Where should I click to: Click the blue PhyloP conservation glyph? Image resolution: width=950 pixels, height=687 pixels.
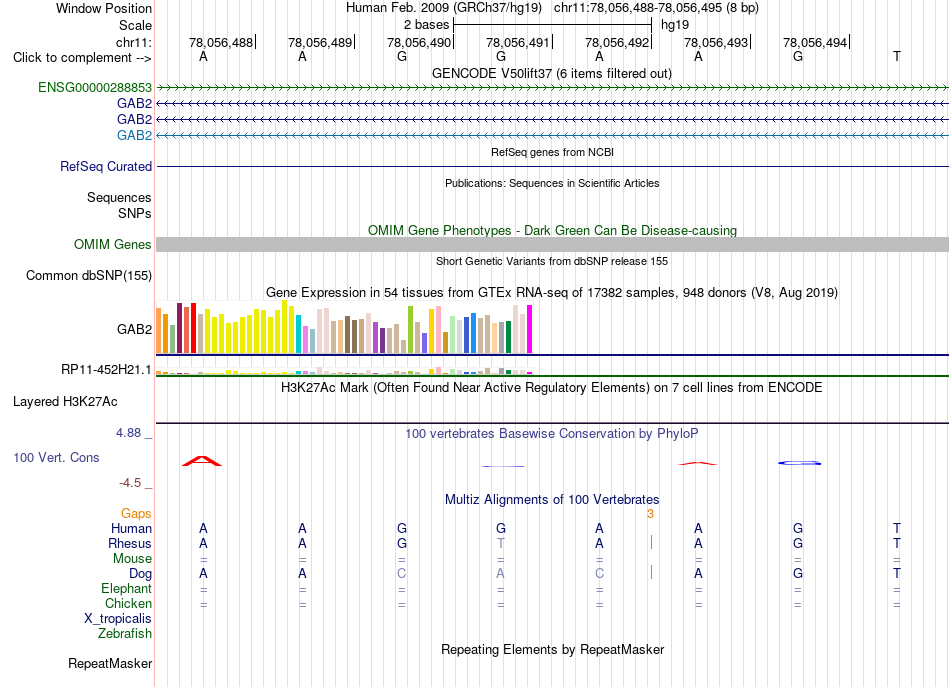click(799, 463)
